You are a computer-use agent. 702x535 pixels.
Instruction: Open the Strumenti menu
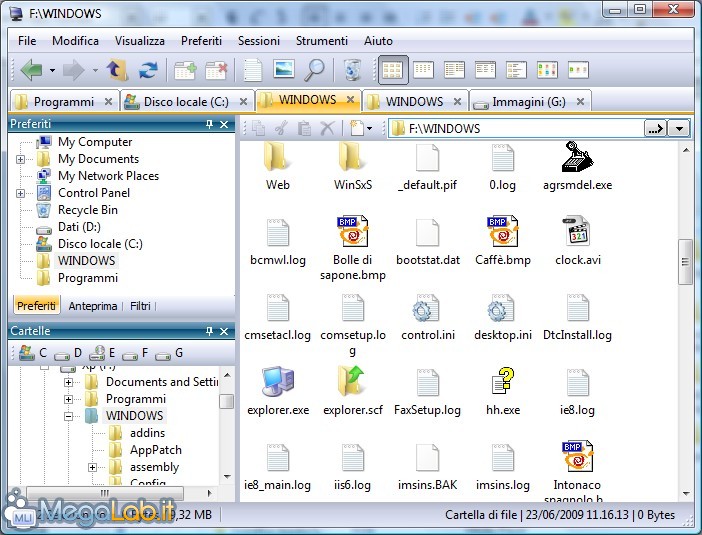point(321,41)
